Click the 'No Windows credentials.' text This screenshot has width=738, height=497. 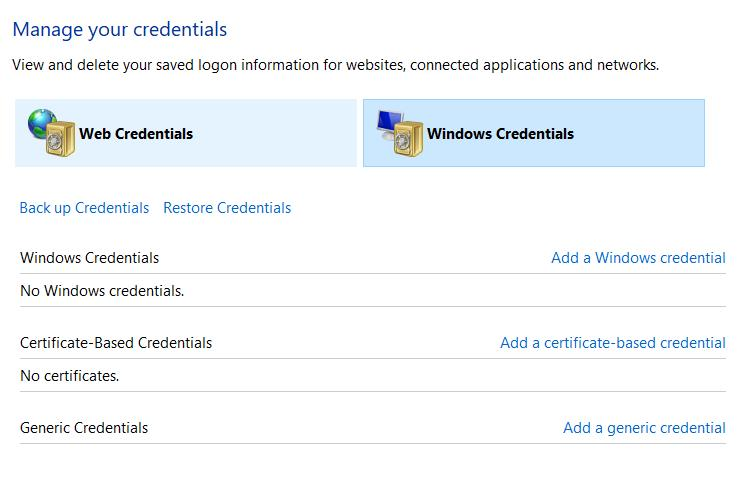(x=102, y=291)
